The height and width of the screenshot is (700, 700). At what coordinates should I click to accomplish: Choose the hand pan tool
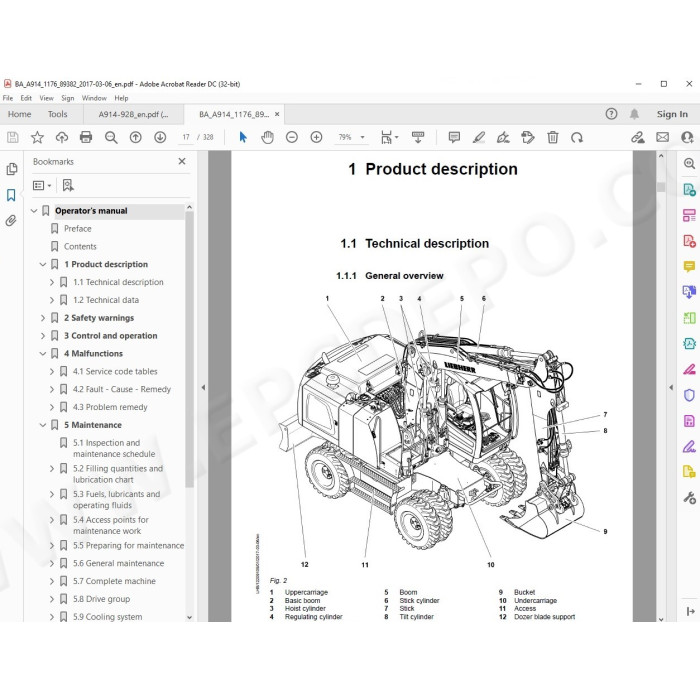pos(267,137)
